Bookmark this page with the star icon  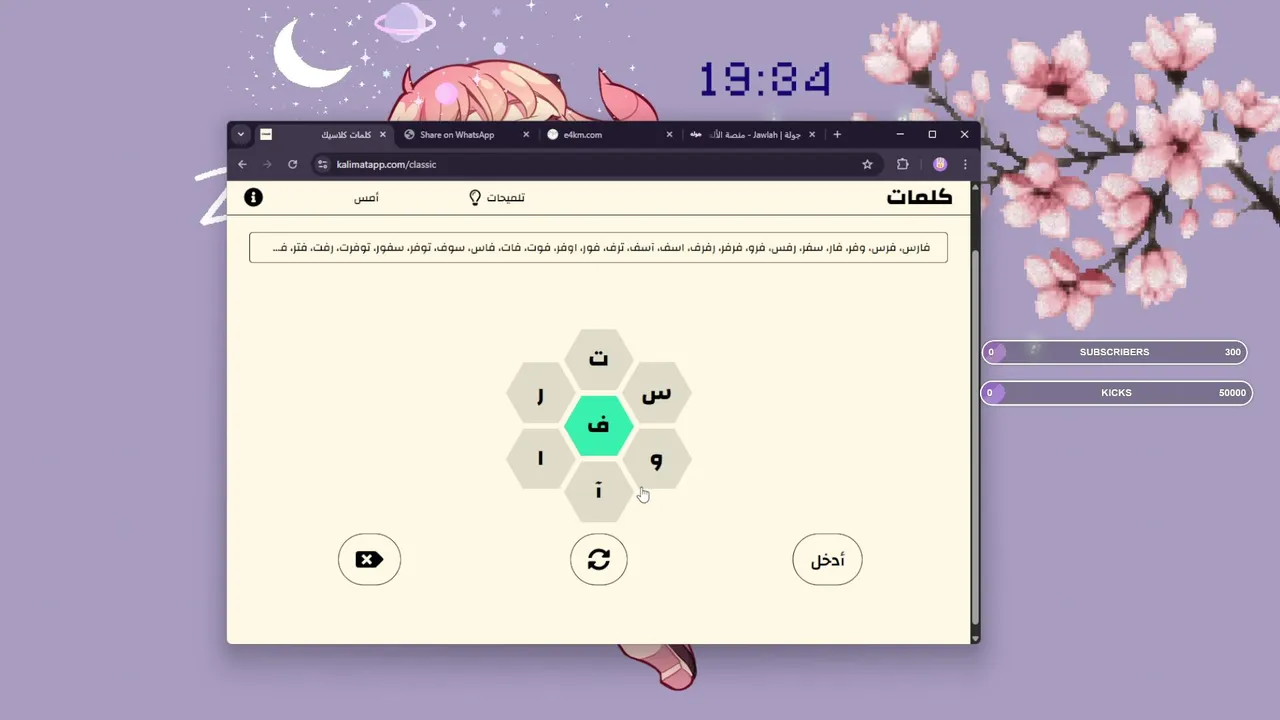point(867,164)
